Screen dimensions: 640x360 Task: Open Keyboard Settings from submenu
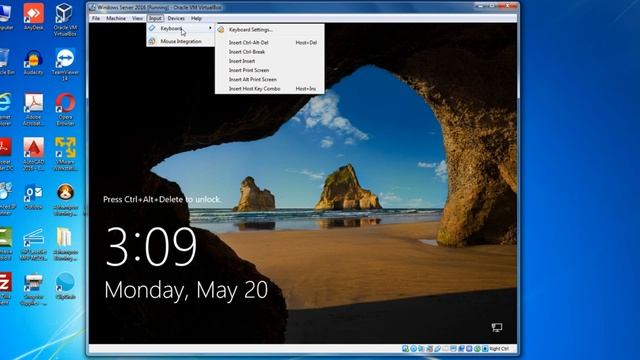pos(269,29)
